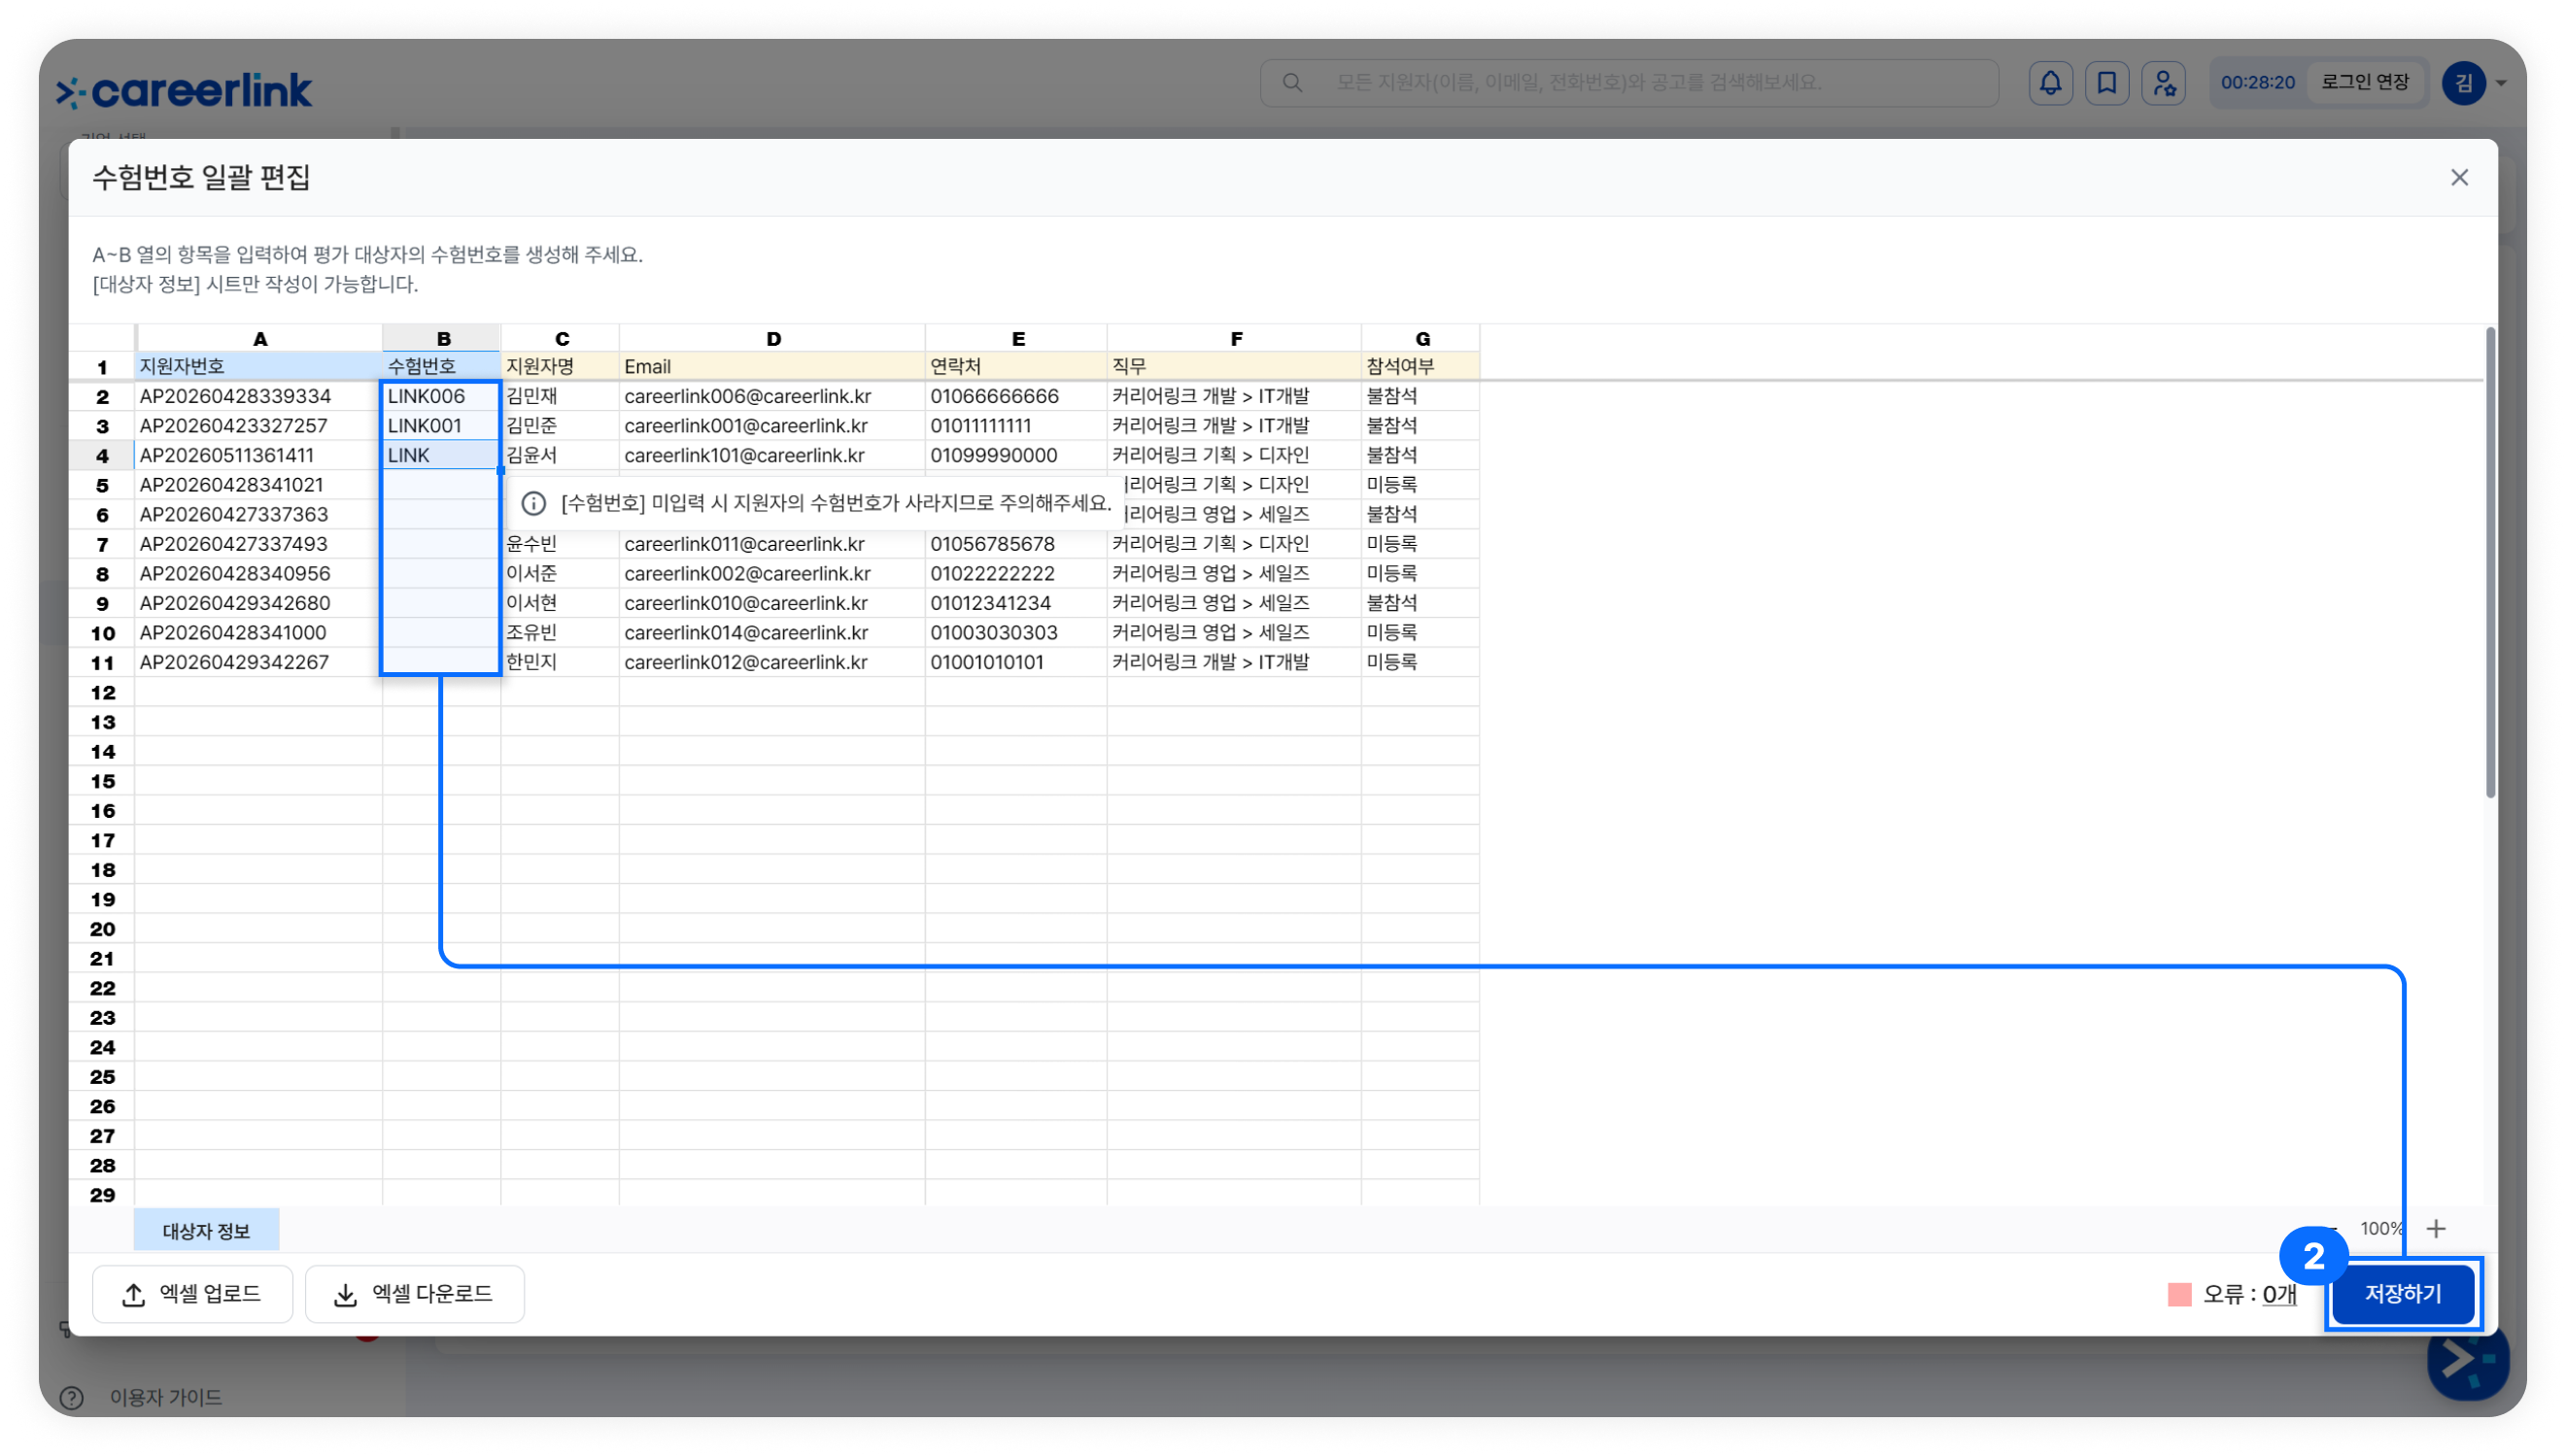
Task: Click email careerlink011@careerlink.kr
Action: coord(772,545)
